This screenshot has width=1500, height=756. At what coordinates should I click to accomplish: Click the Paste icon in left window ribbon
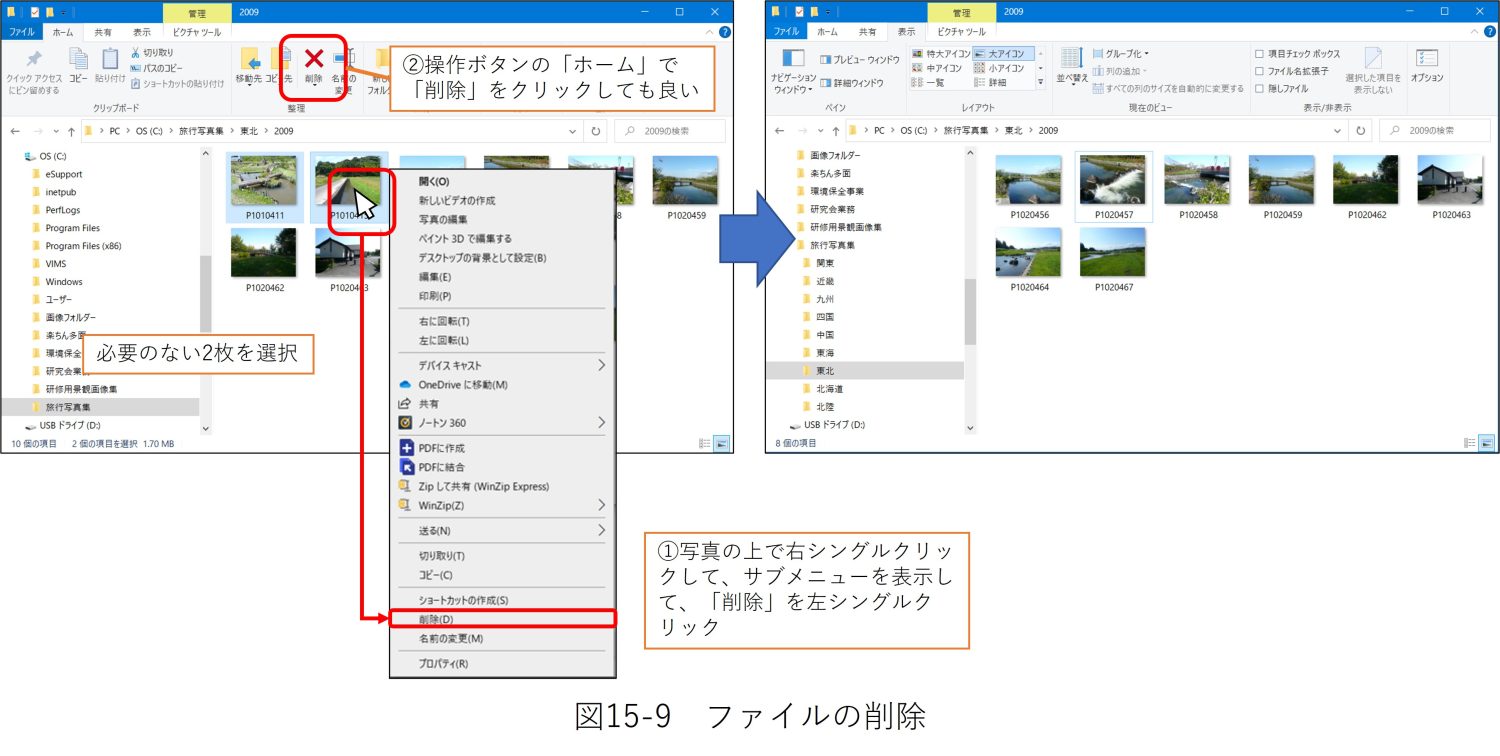pos(110,59)
